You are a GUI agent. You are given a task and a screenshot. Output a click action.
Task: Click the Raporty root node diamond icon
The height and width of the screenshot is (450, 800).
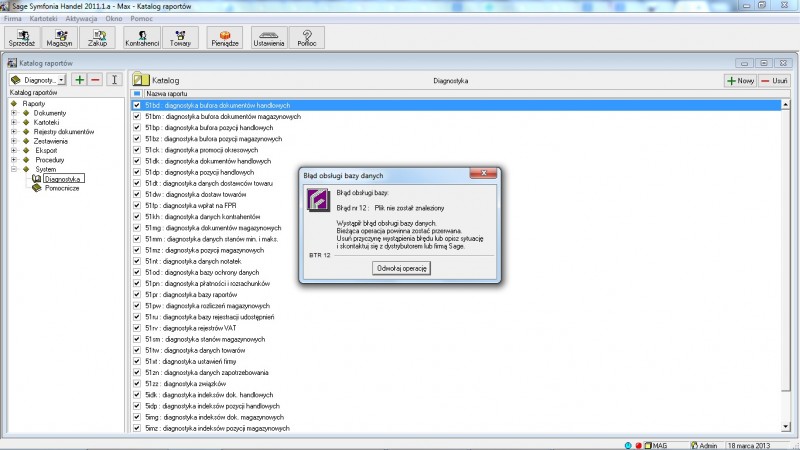14,104
